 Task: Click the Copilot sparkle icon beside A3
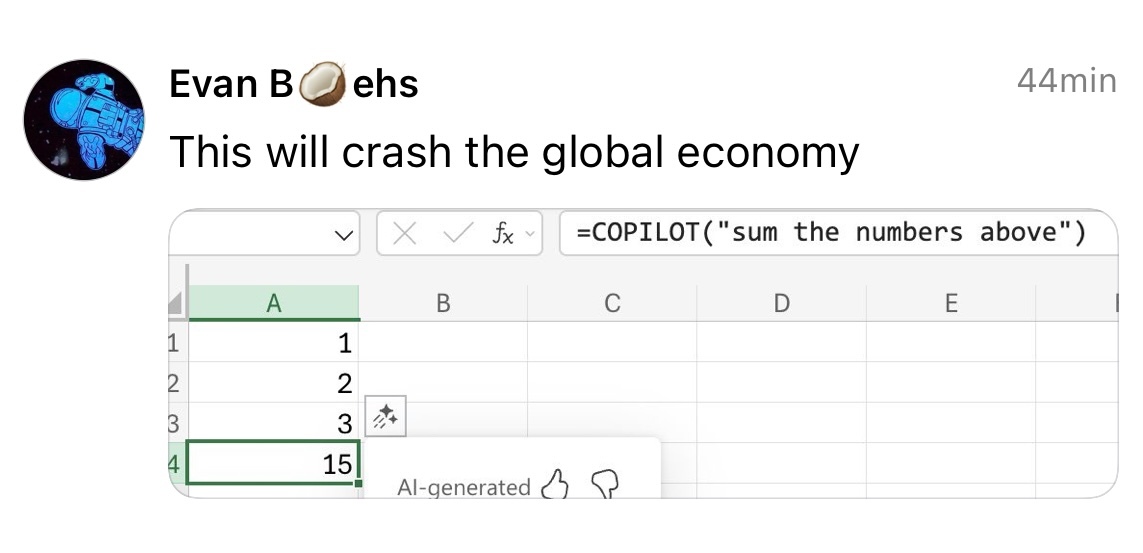[385, 418]
